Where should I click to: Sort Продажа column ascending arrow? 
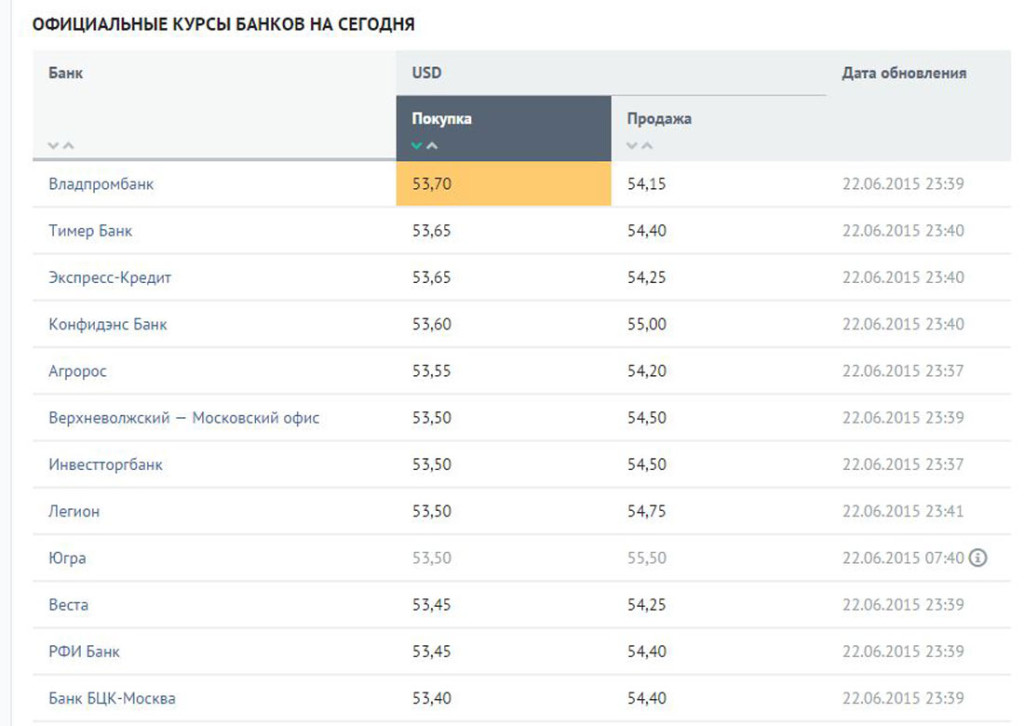pos(647,146)
